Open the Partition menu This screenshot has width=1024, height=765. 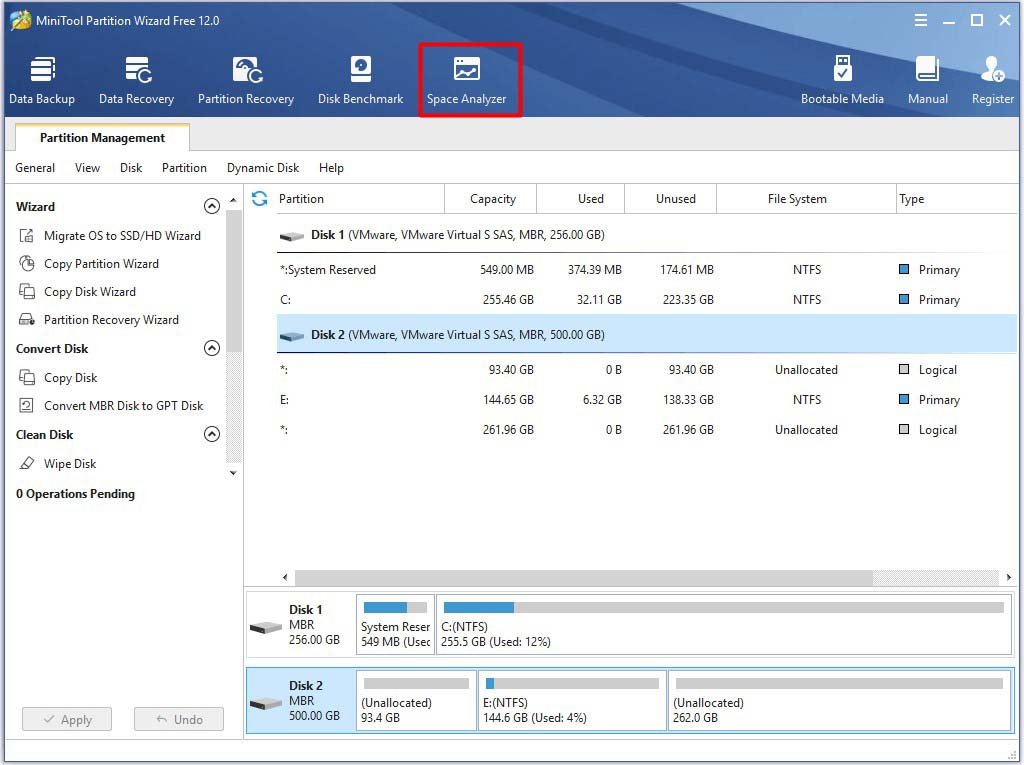coord(184,168)
